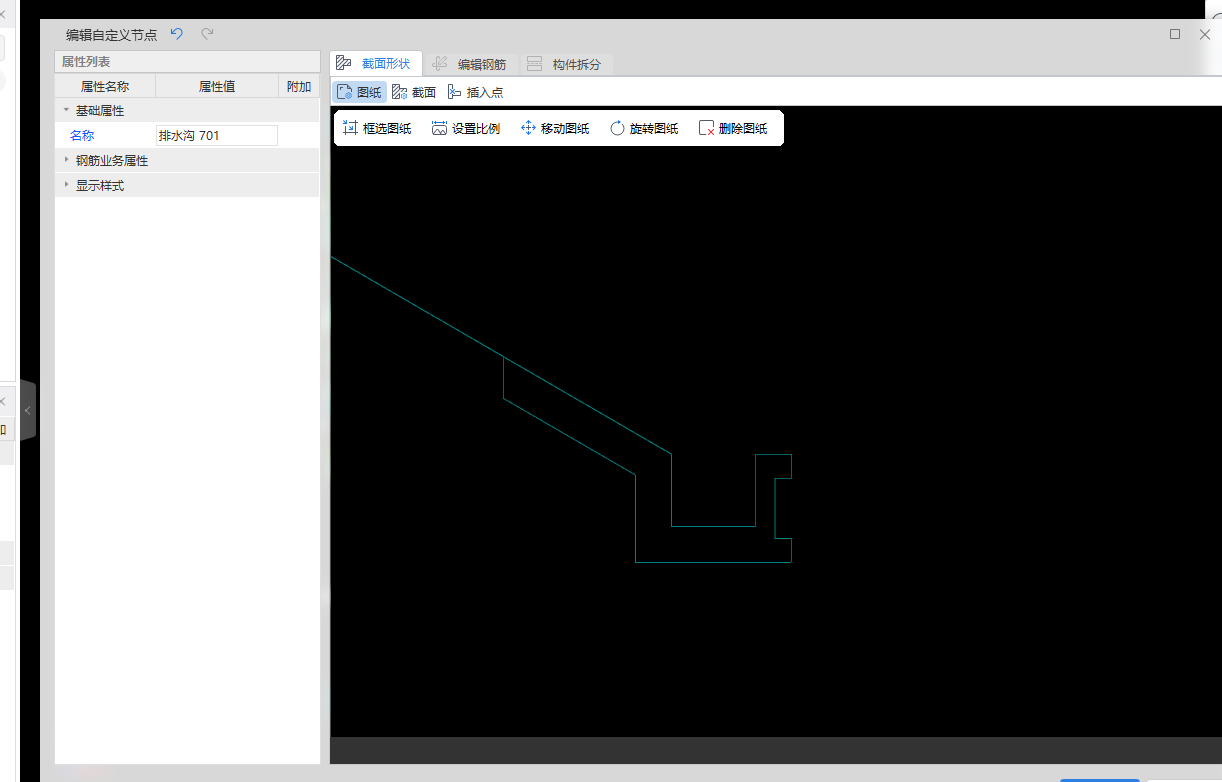Expand the 显示样式 group

click(x=66, y=185)
